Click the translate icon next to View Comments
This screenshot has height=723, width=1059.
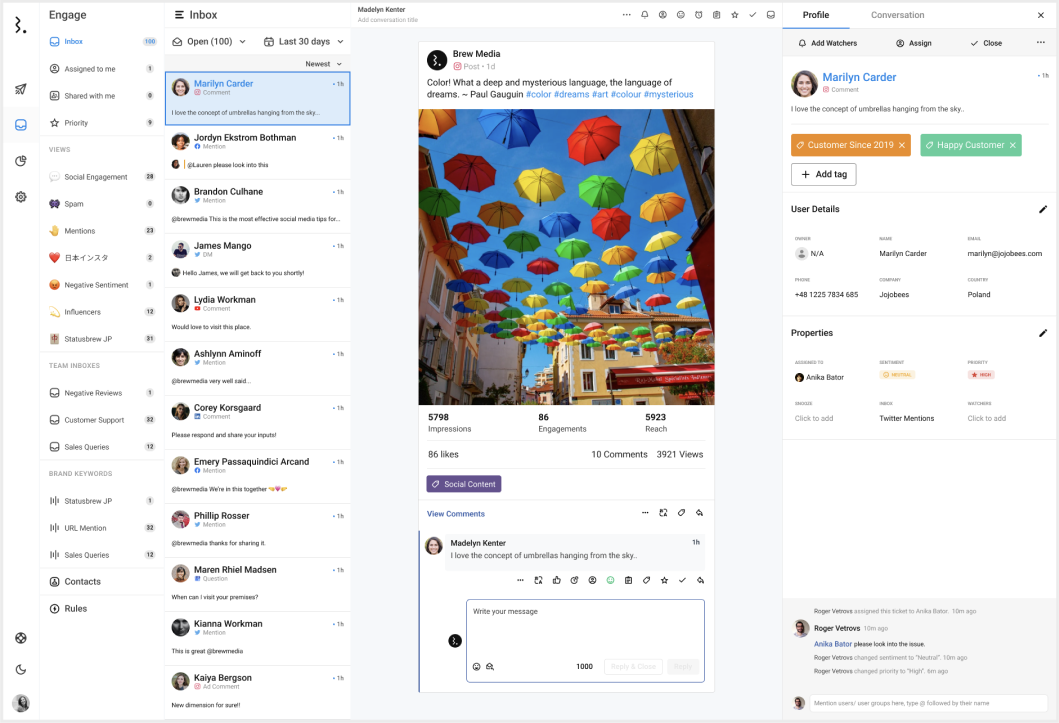click(x=663, y=513)
